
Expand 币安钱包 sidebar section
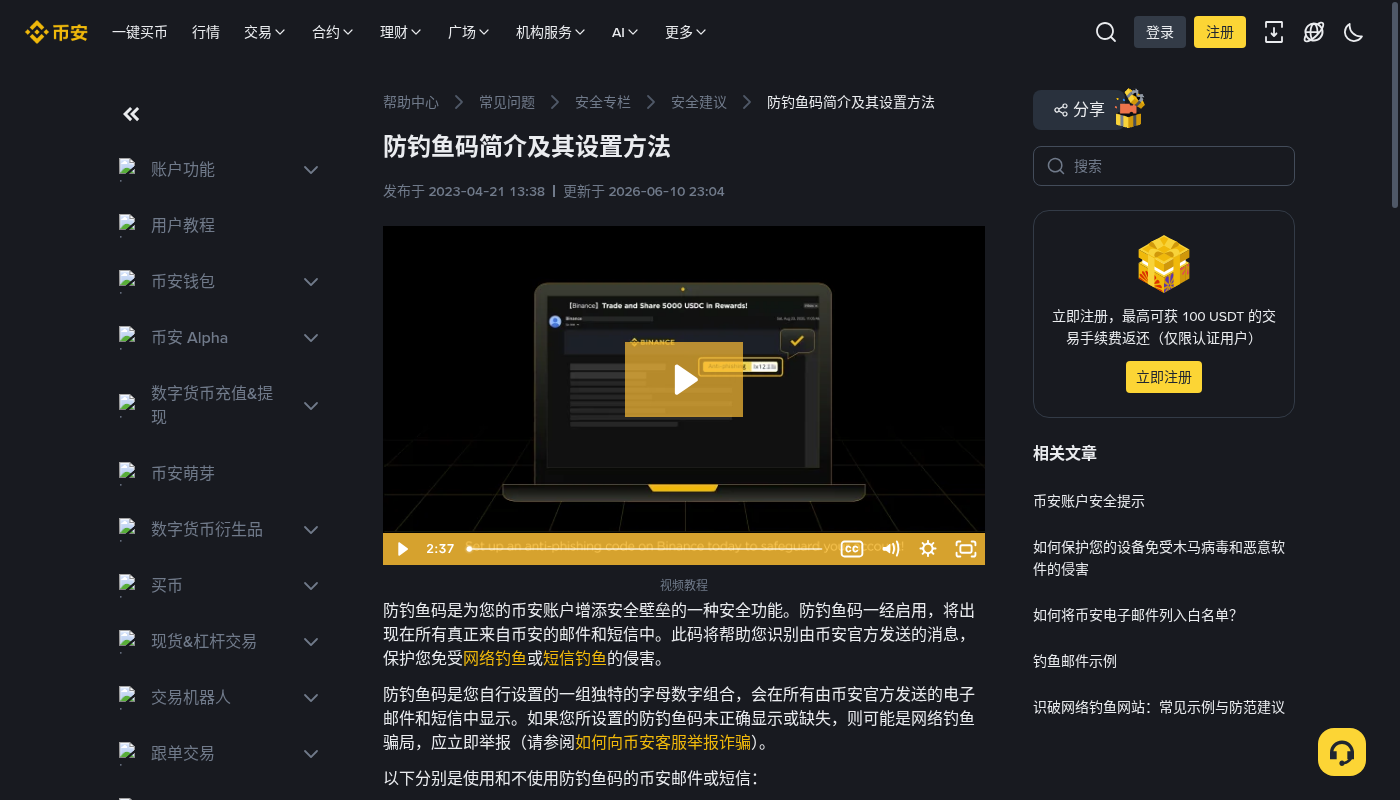311,282
